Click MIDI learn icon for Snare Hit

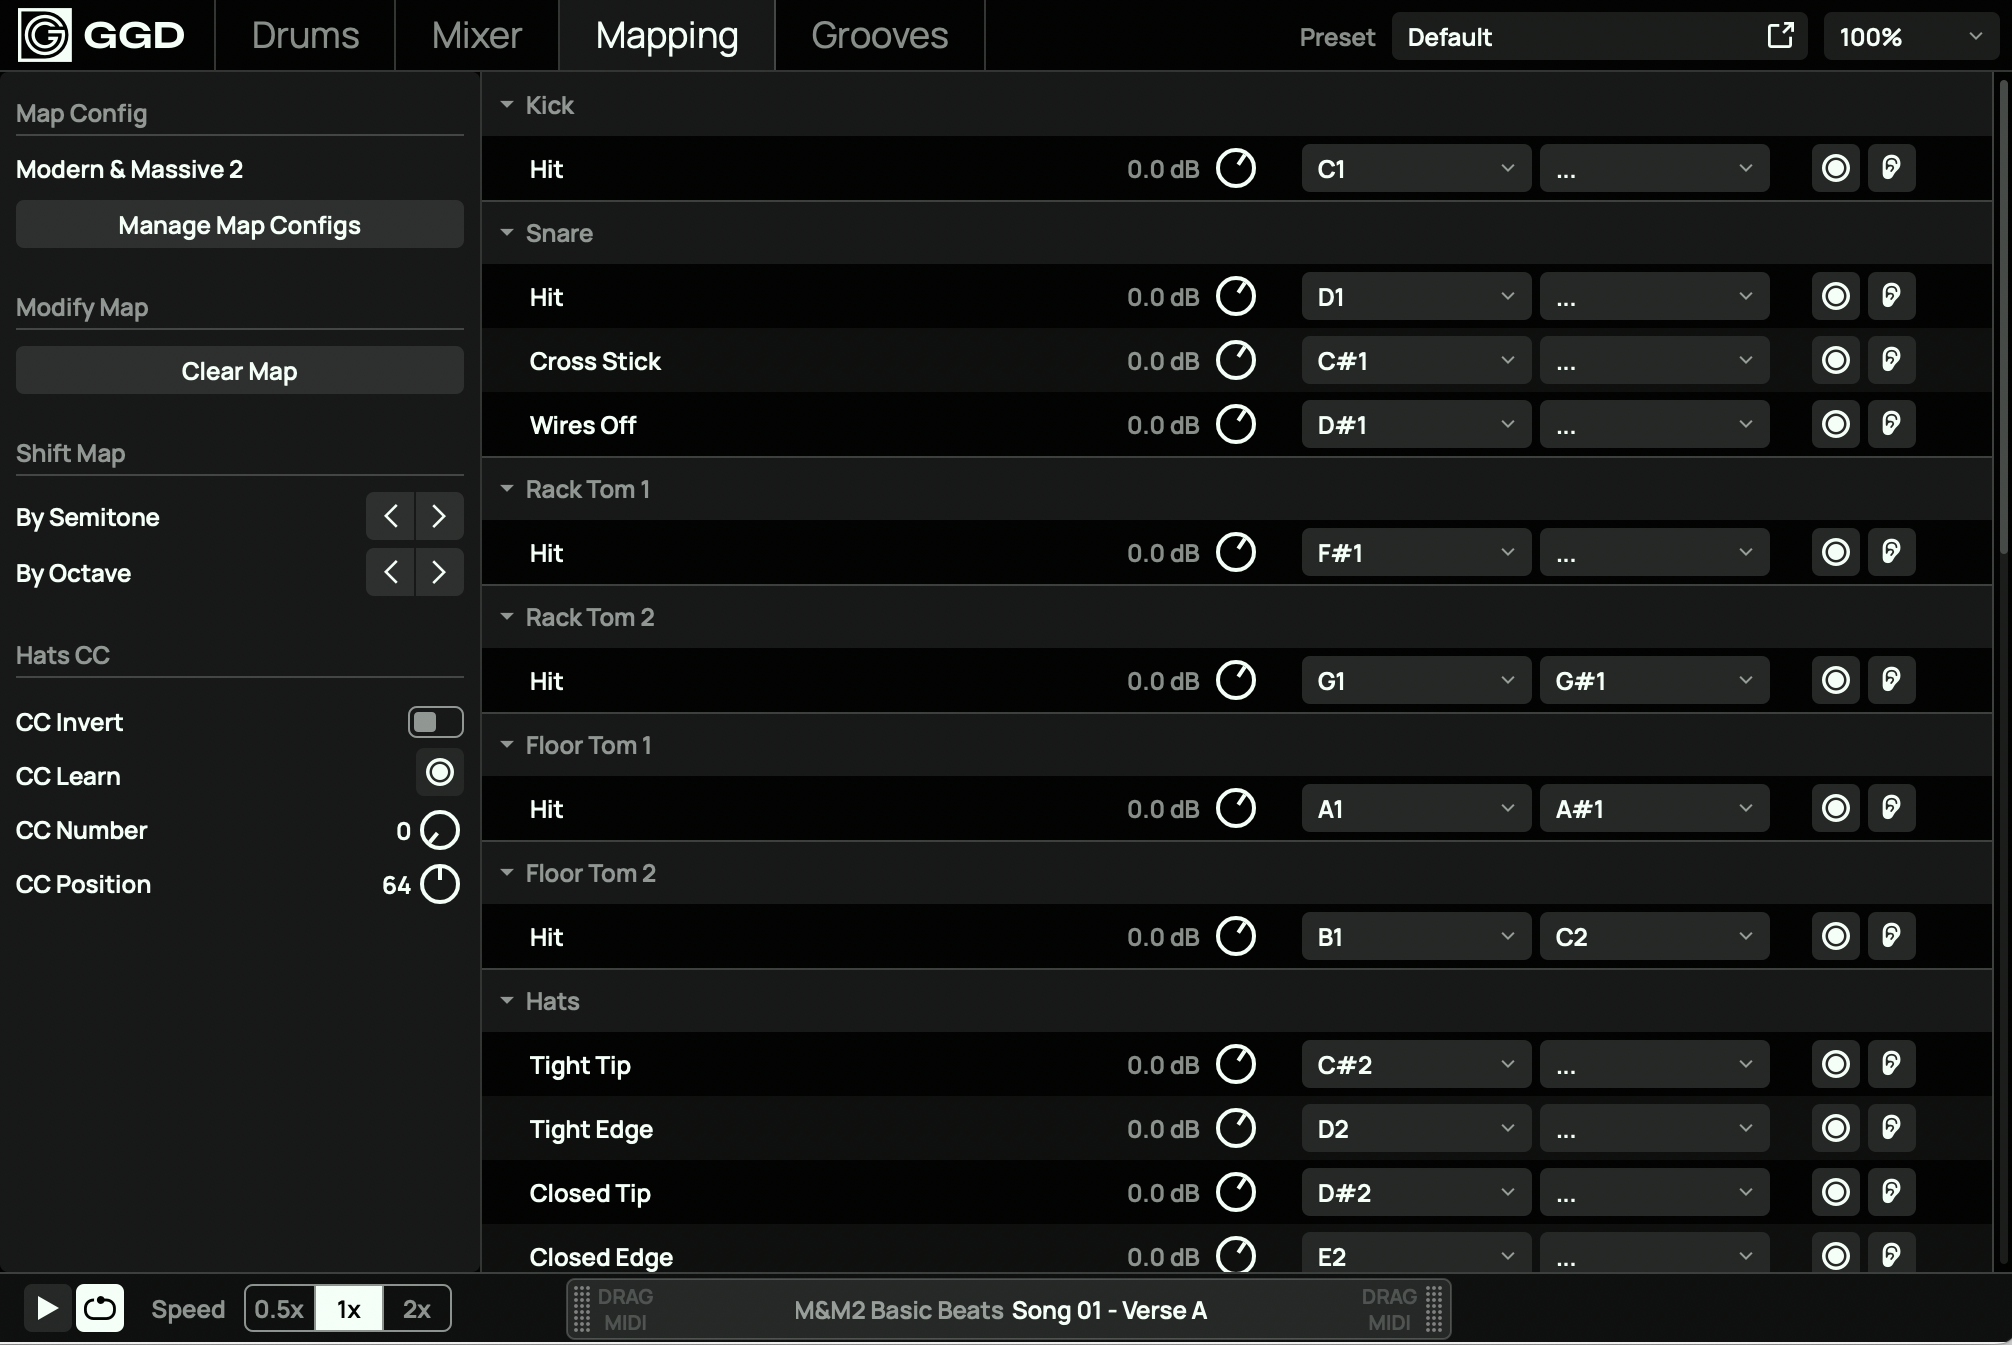1835,296
